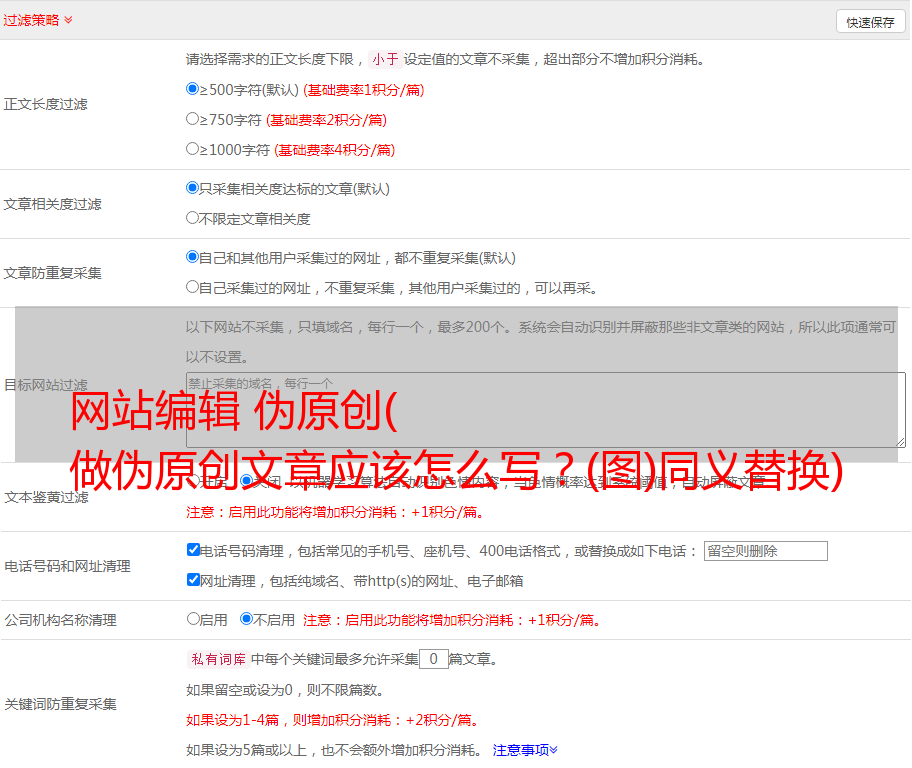Viewport: 912px width, 768px height.
Task: Click the 快速保存 button
Action: point(870,22)
